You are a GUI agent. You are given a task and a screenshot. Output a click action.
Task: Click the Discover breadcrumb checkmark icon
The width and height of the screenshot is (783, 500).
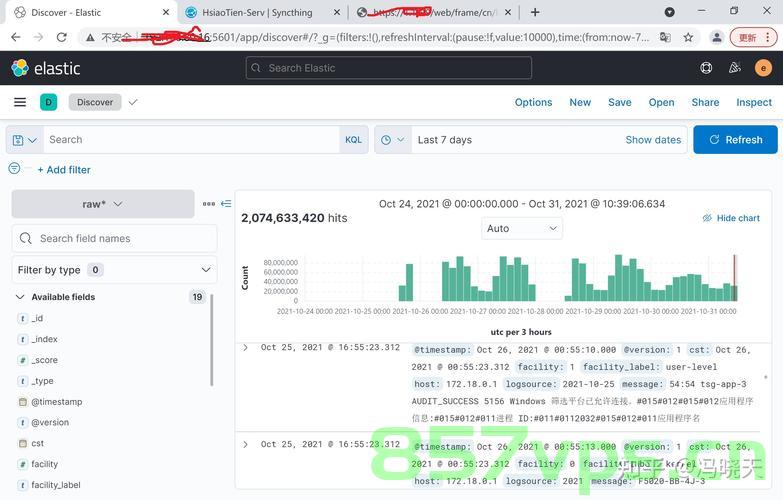[x=132, y=102]
